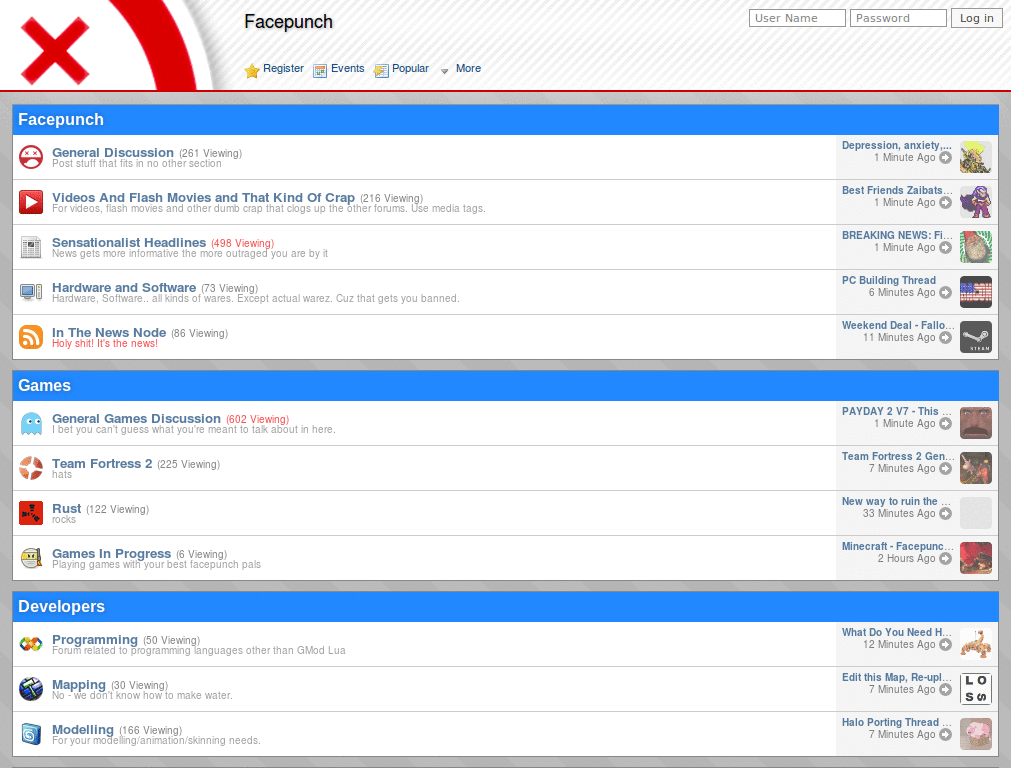The width and height of the screenshot is (1024, 768).
Task: Open the General Games Discussion forum
Action: (136, 418)
